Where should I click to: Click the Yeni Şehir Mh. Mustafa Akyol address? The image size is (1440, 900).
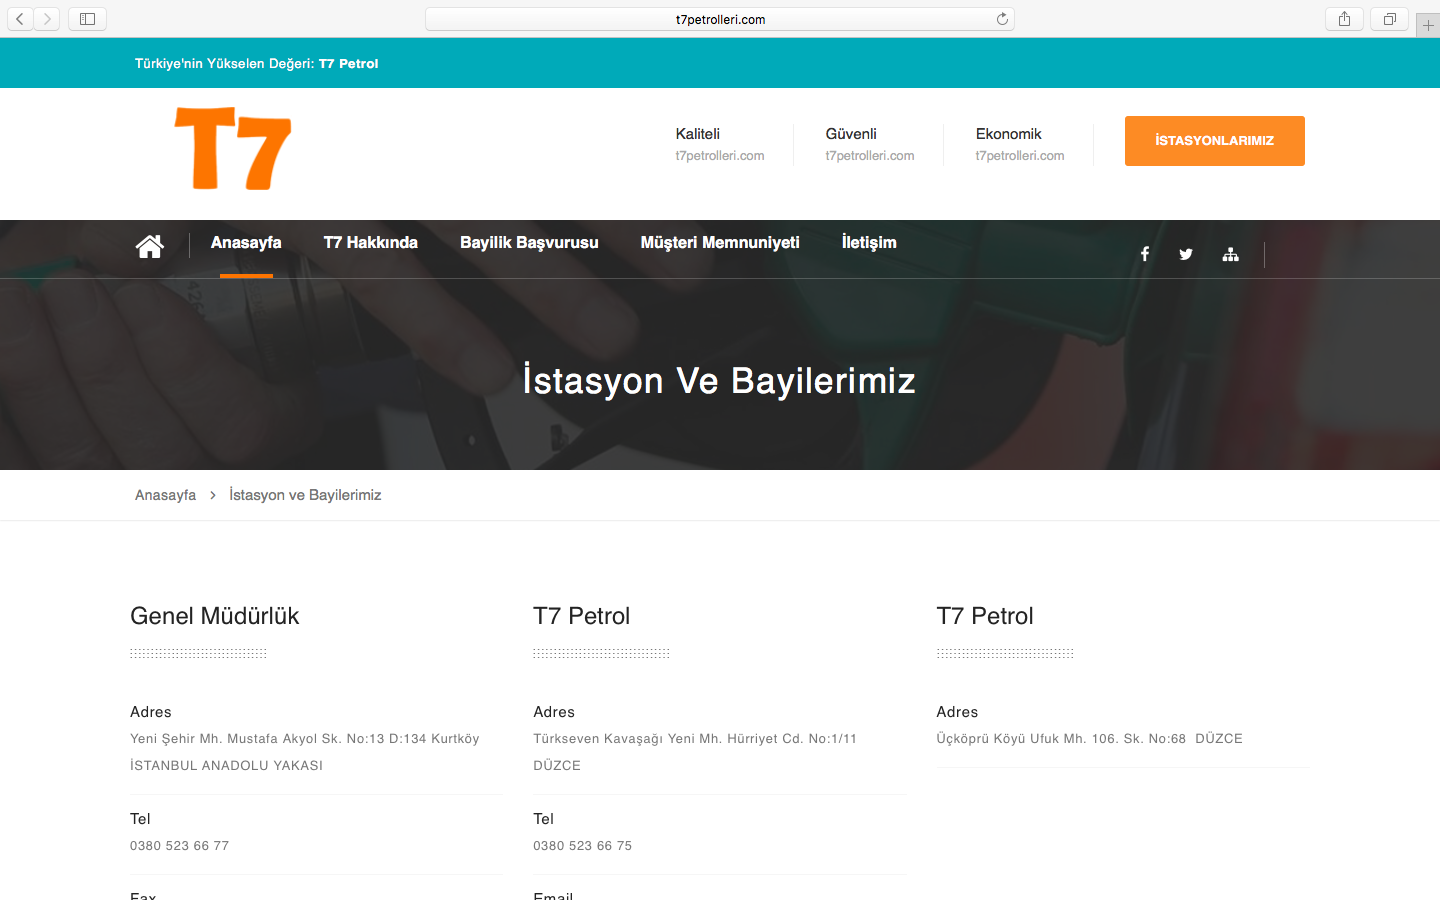pyautogui.click(x=305, y=739)
